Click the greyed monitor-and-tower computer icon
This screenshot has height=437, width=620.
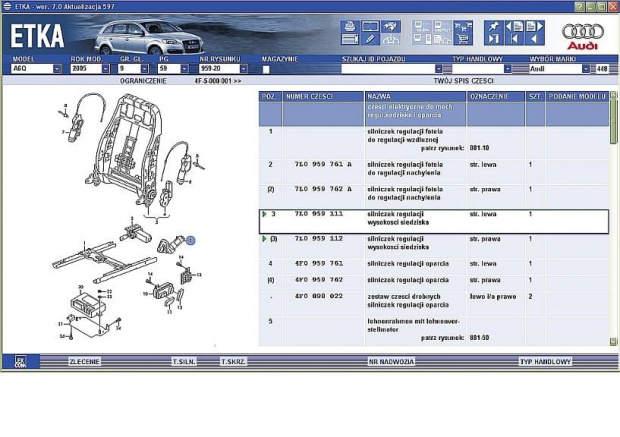pyautogui.click(x=422, y=39)
